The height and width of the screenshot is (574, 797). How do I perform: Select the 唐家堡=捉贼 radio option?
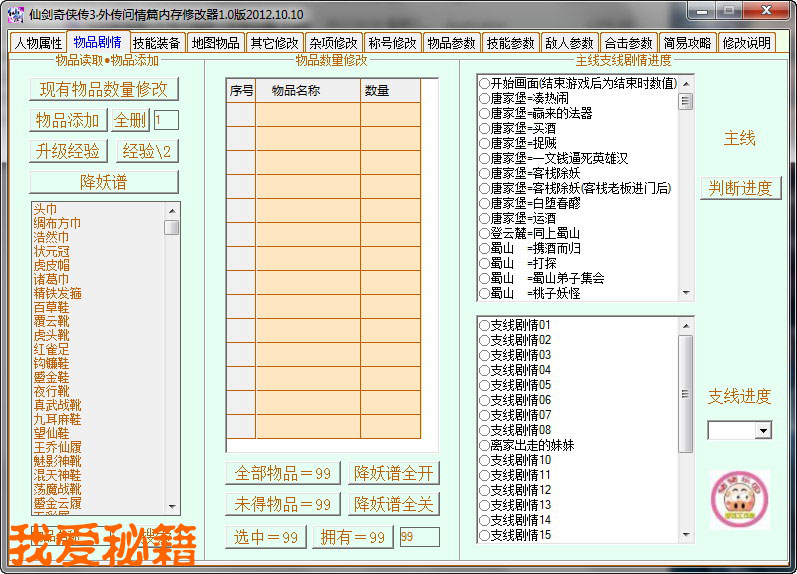[x=484, y=143]
